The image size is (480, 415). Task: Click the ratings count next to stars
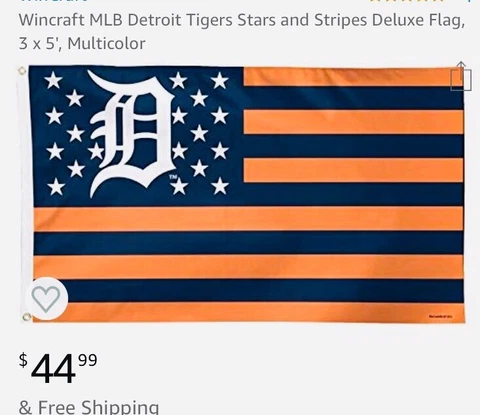[x=469, y=1]
